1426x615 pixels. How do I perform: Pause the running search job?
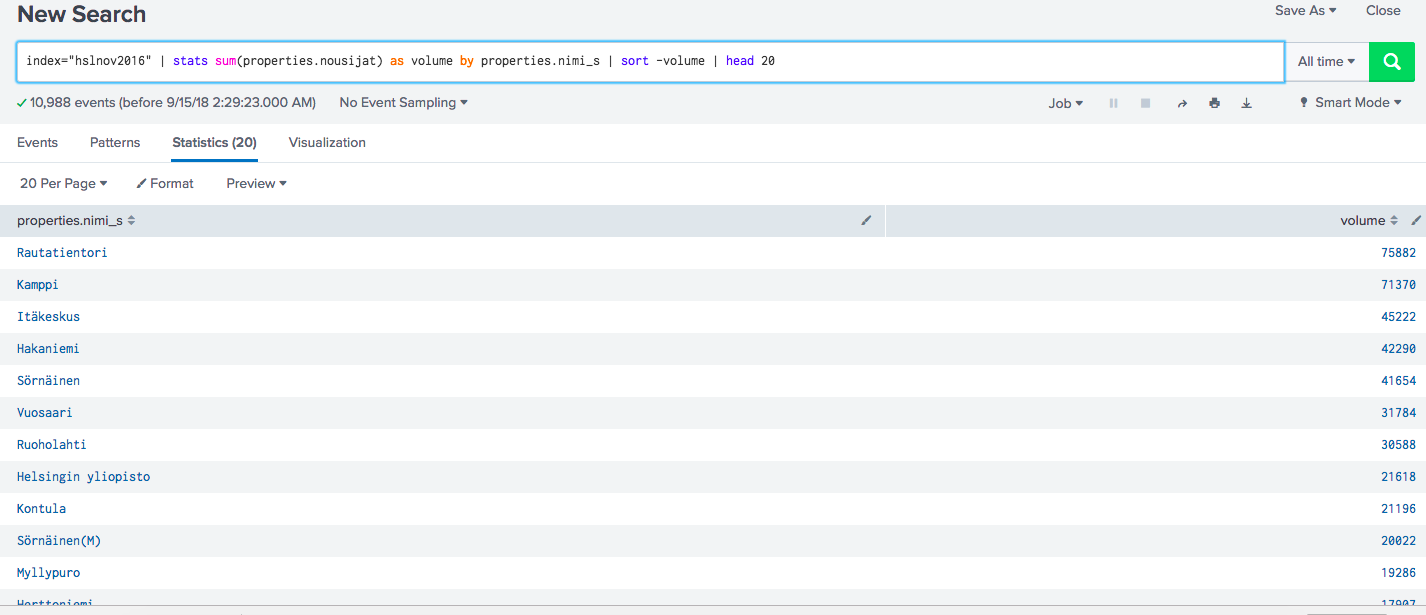[x=1113, y=102]
